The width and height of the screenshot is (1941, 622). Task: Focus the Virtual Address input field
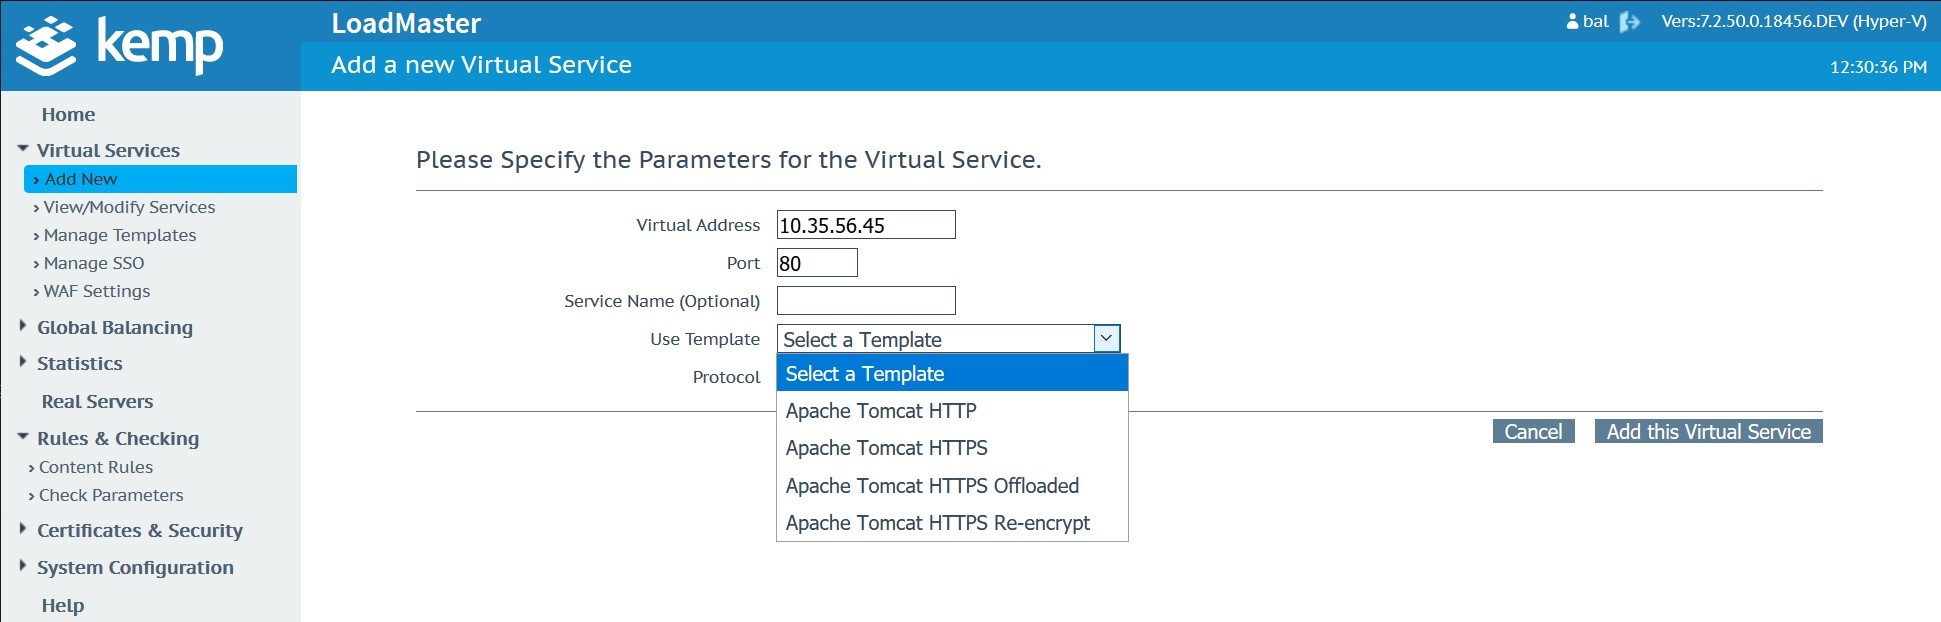coord(865,225)
